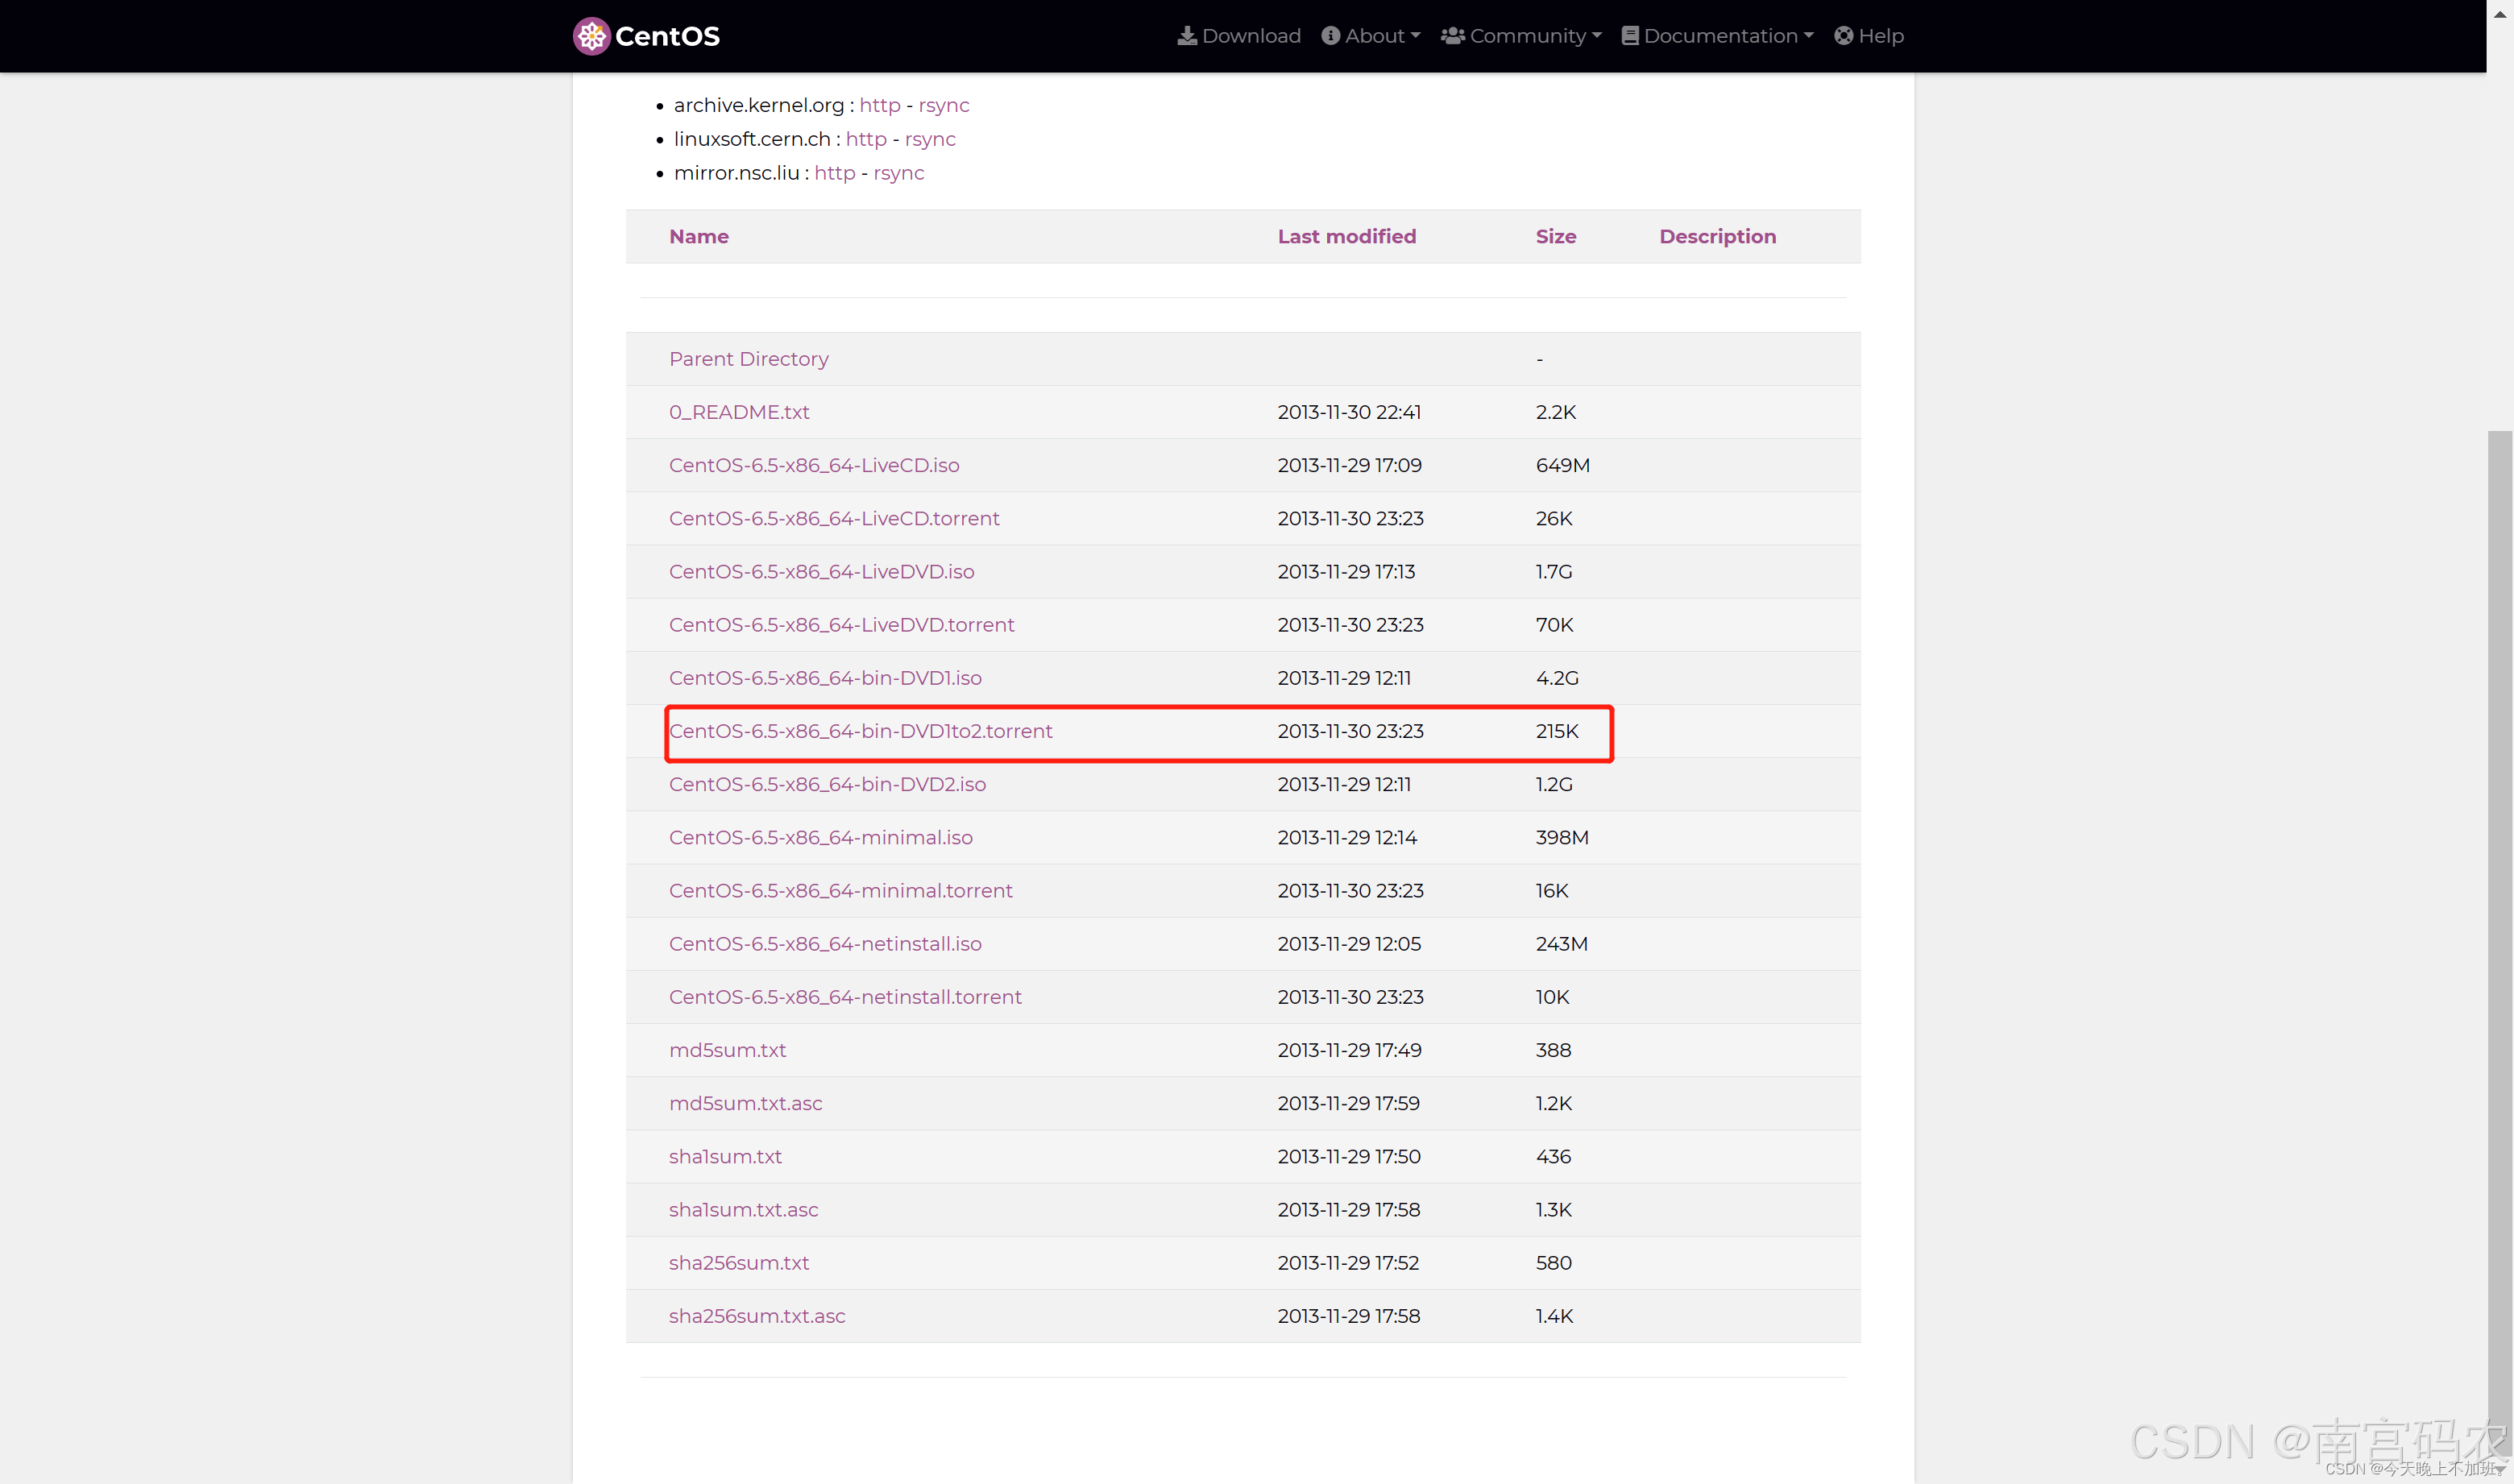Expand the Documentation dropdown caret
The height and width of the screenshot is (1484, 2514).
pyautogui.click(x=1808, y=36)
